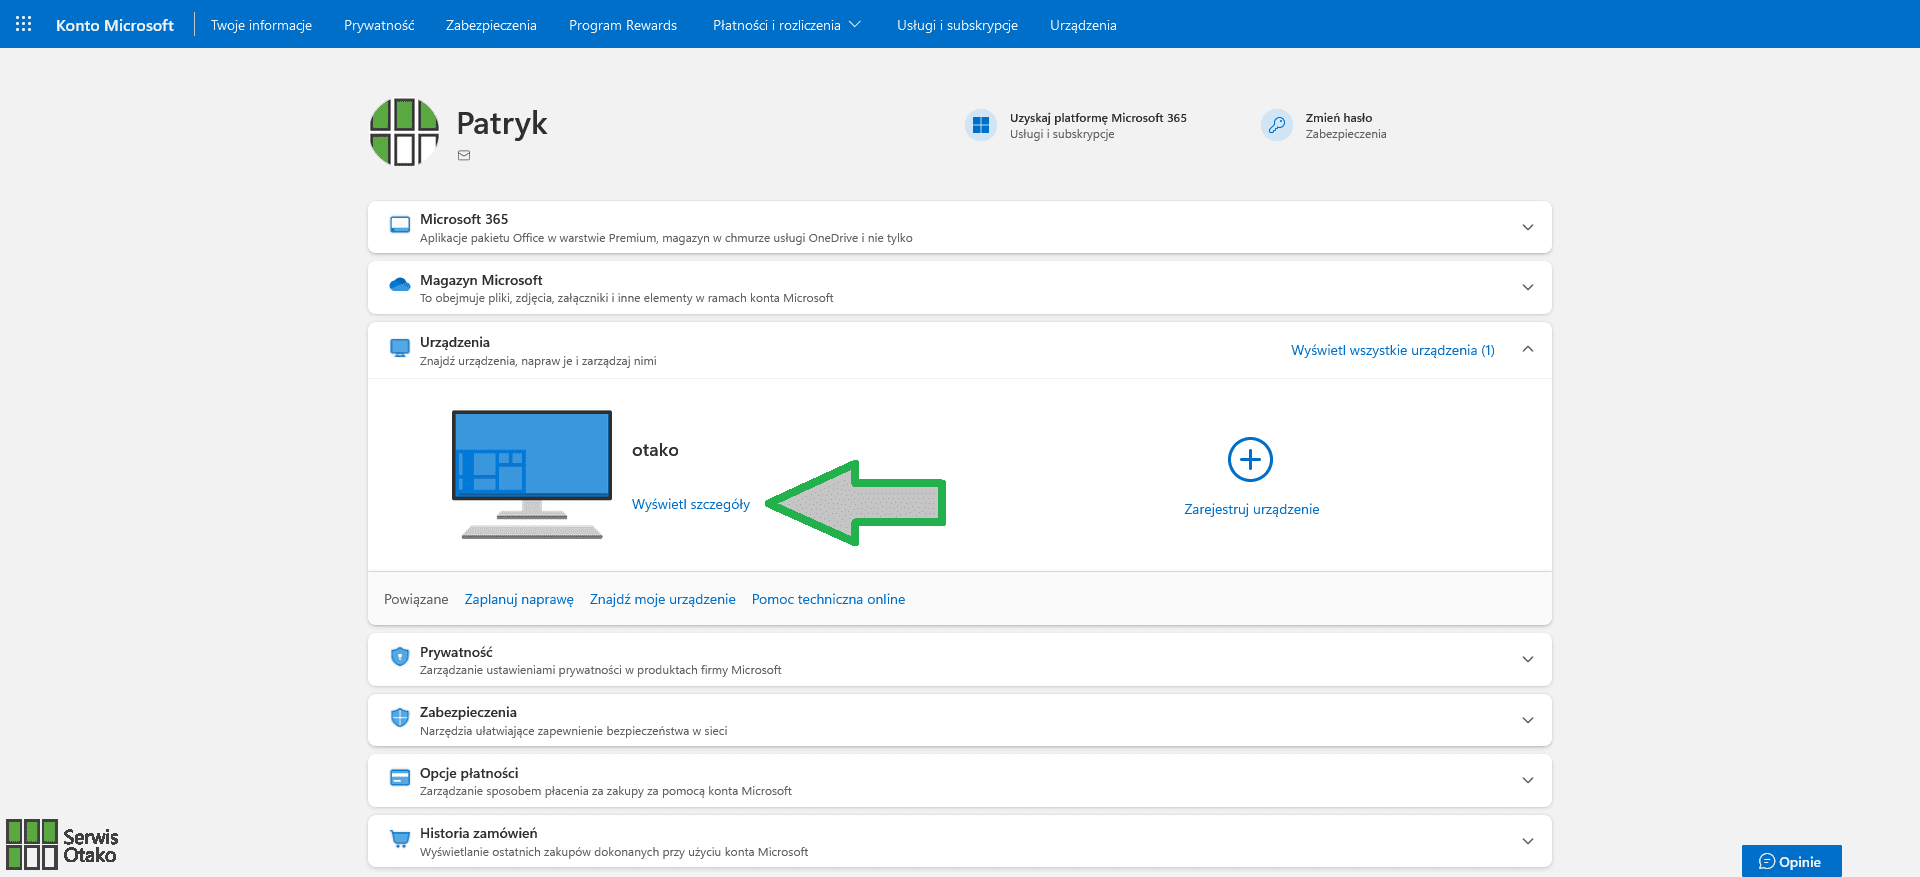
Task: Click the Microsoft 365 windows logo icon
Action: (x=981, y=125)
